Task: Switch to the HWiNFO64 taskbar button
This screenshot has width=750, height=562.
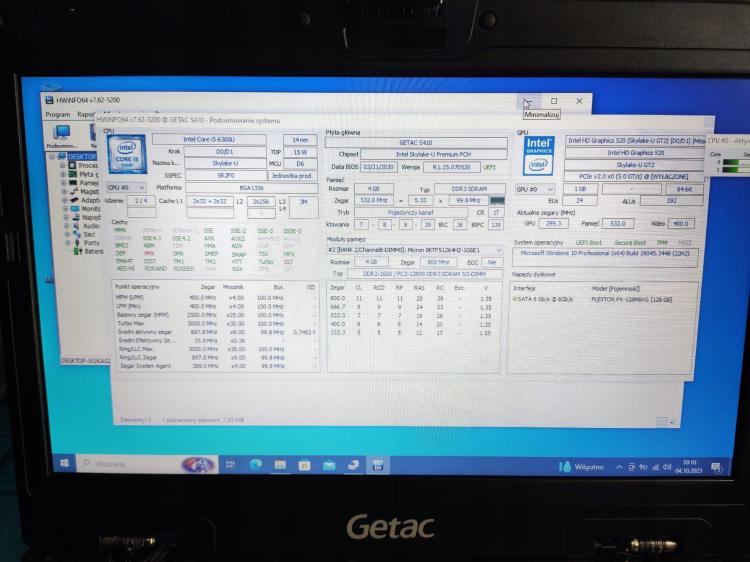Action: pyautogui.click(x=378, y=465)
